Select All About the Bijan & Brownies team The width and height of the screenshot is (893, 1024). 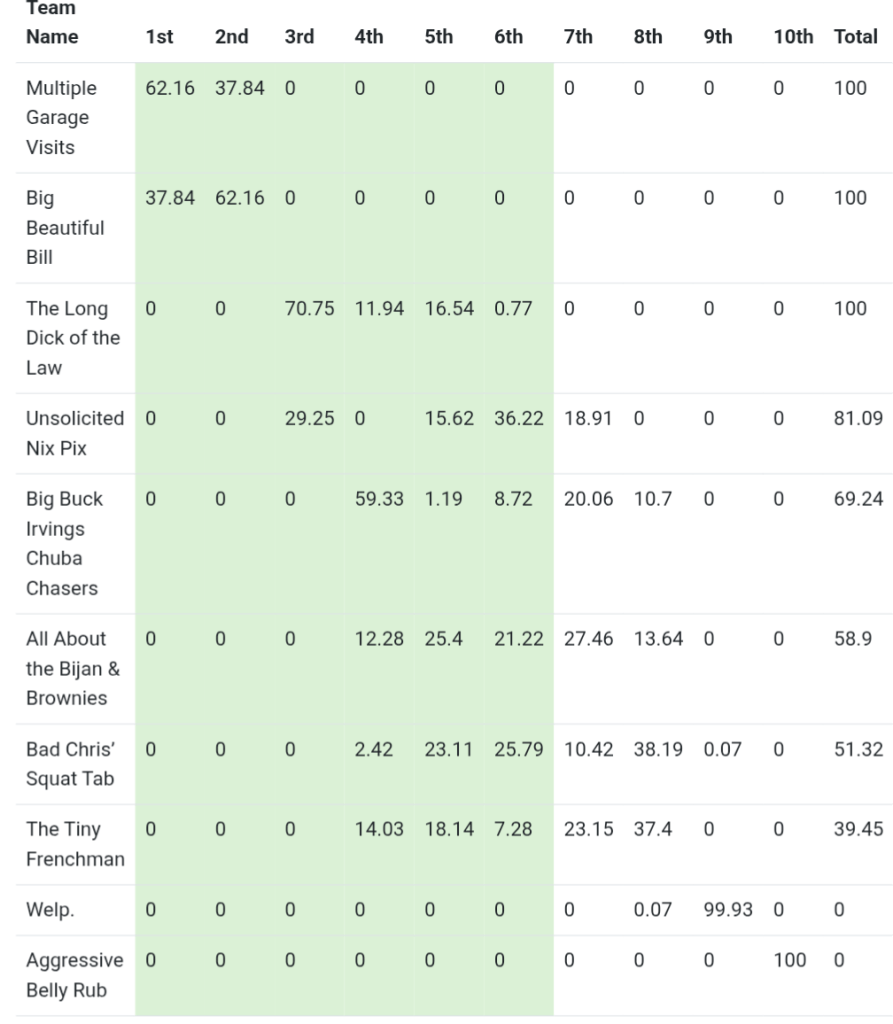[x=73, y=668]
